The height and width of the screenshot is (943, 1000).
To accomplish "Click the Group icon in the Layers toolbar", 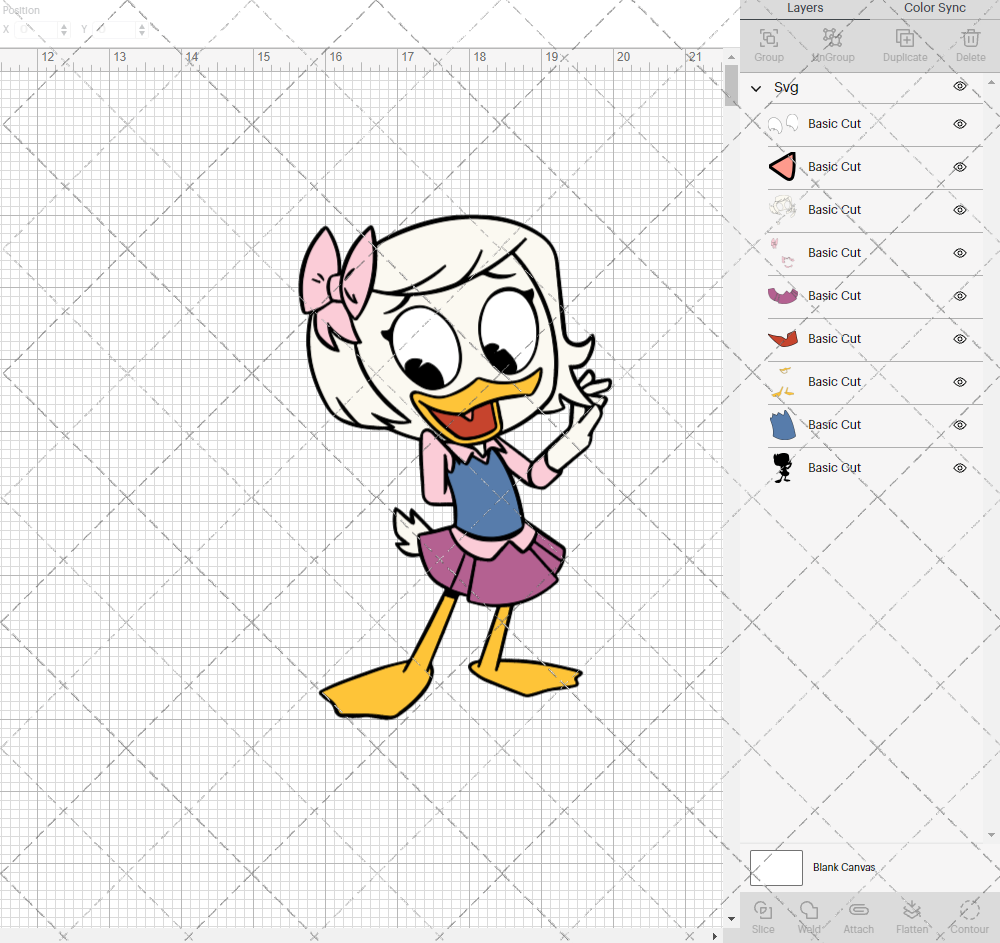I will click(x=768, y=38).
